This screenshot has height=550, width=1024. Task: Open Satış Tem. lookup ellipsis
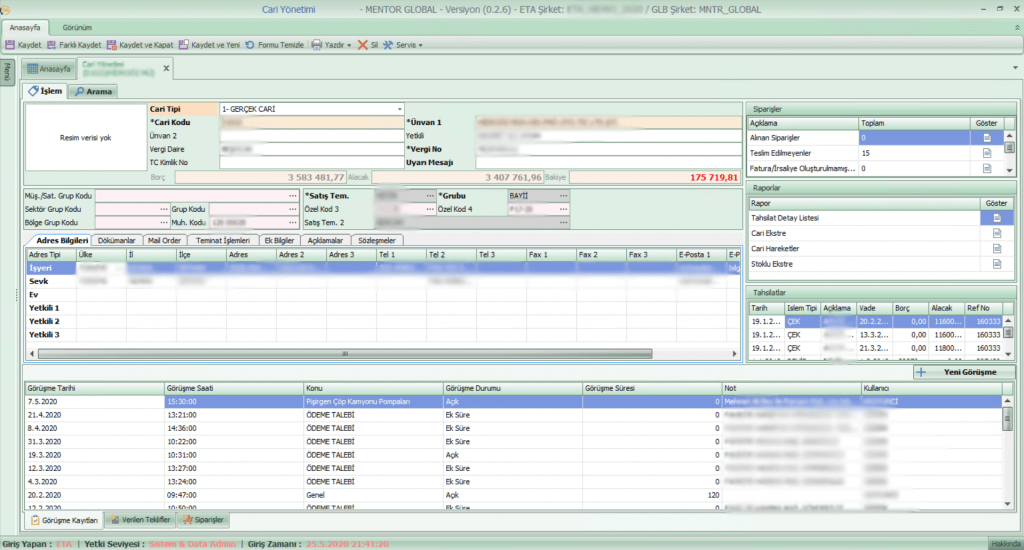tap(430, 196)
